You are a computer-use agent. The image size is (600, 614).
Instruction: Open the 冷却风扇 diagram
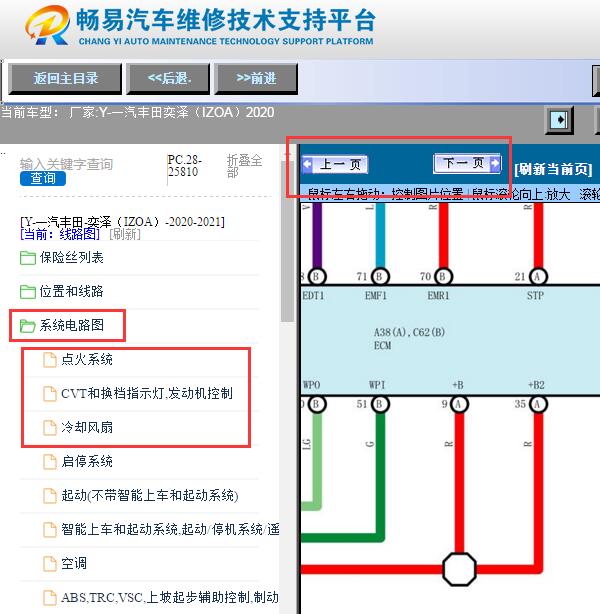(x=87, y=427)
